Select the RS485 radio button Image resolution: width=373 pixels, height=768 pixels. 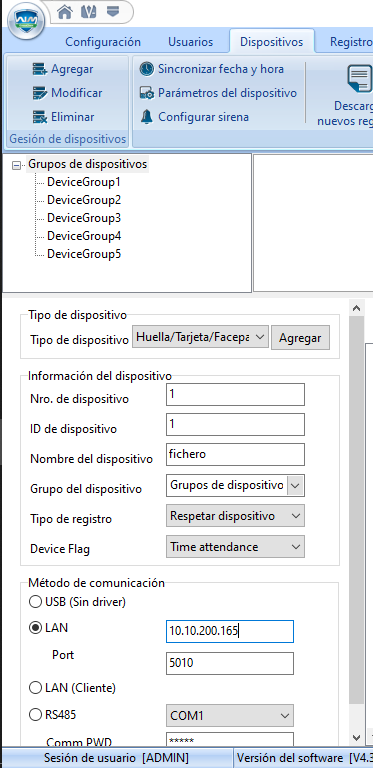35,715
